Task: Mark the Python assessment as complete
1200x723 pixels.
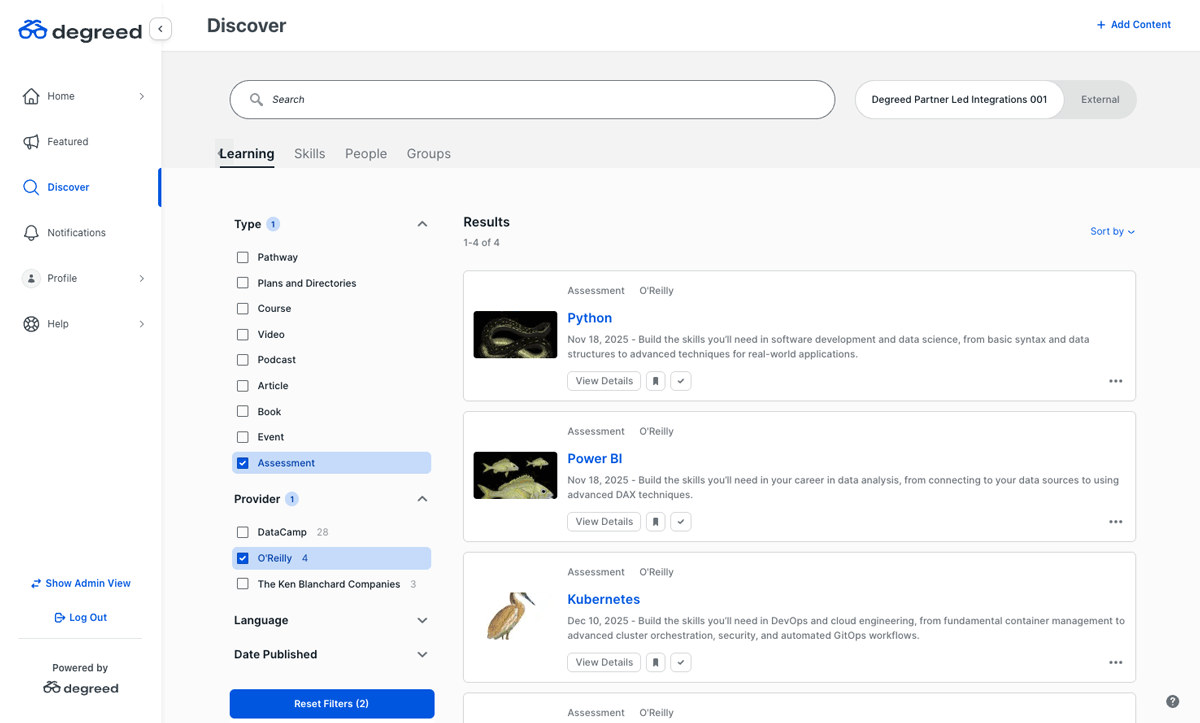Action: tap(681, 381)
